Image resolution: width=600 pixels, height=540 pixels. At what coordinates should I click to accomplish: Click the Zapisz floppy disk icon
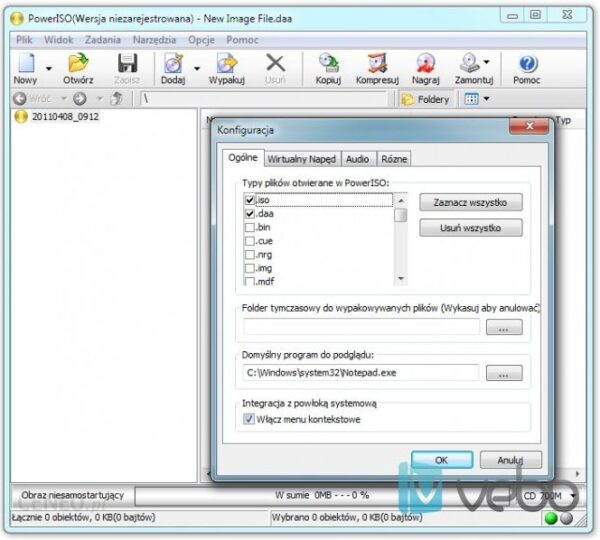(127, 63)
